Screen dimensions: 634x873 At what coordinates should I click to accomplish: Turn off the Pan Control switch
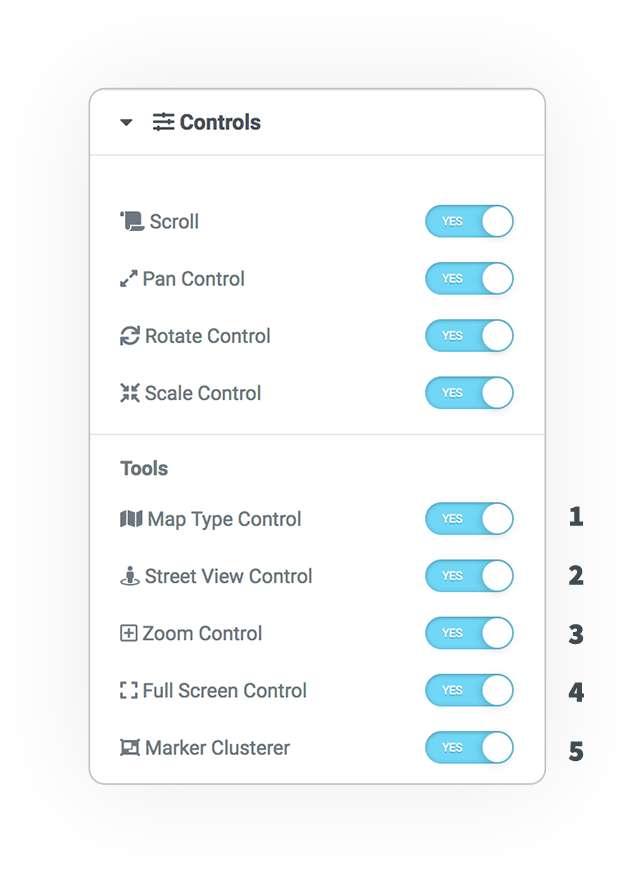coord(469,278)
